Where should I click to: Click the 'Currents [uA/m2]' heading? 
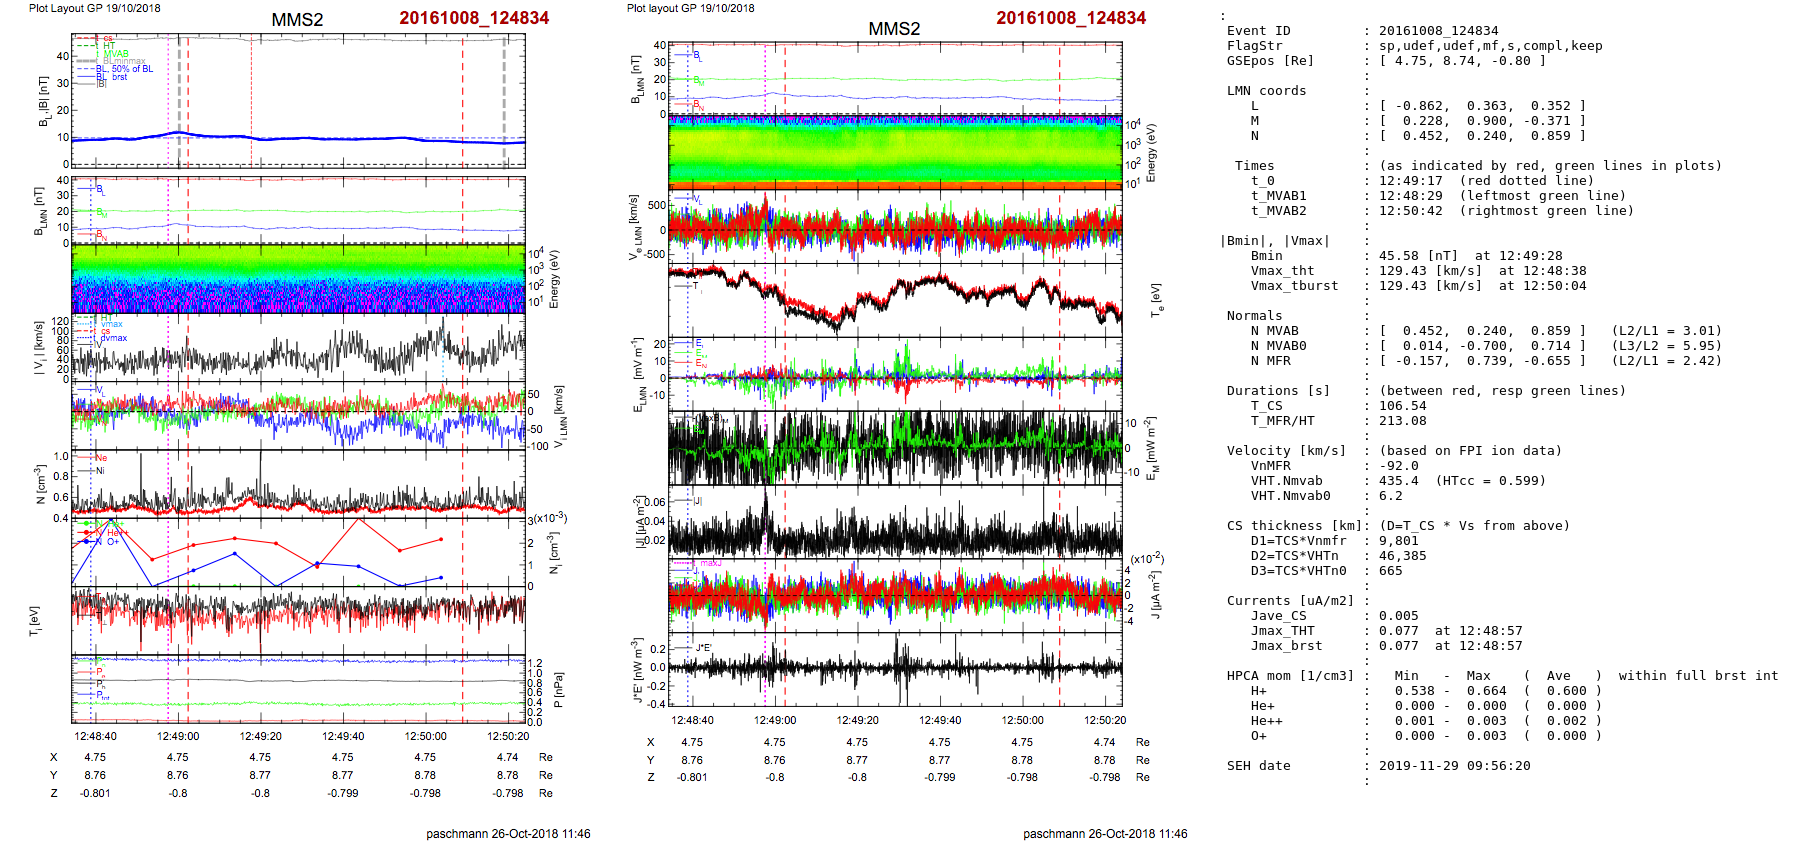[1290, 601]
